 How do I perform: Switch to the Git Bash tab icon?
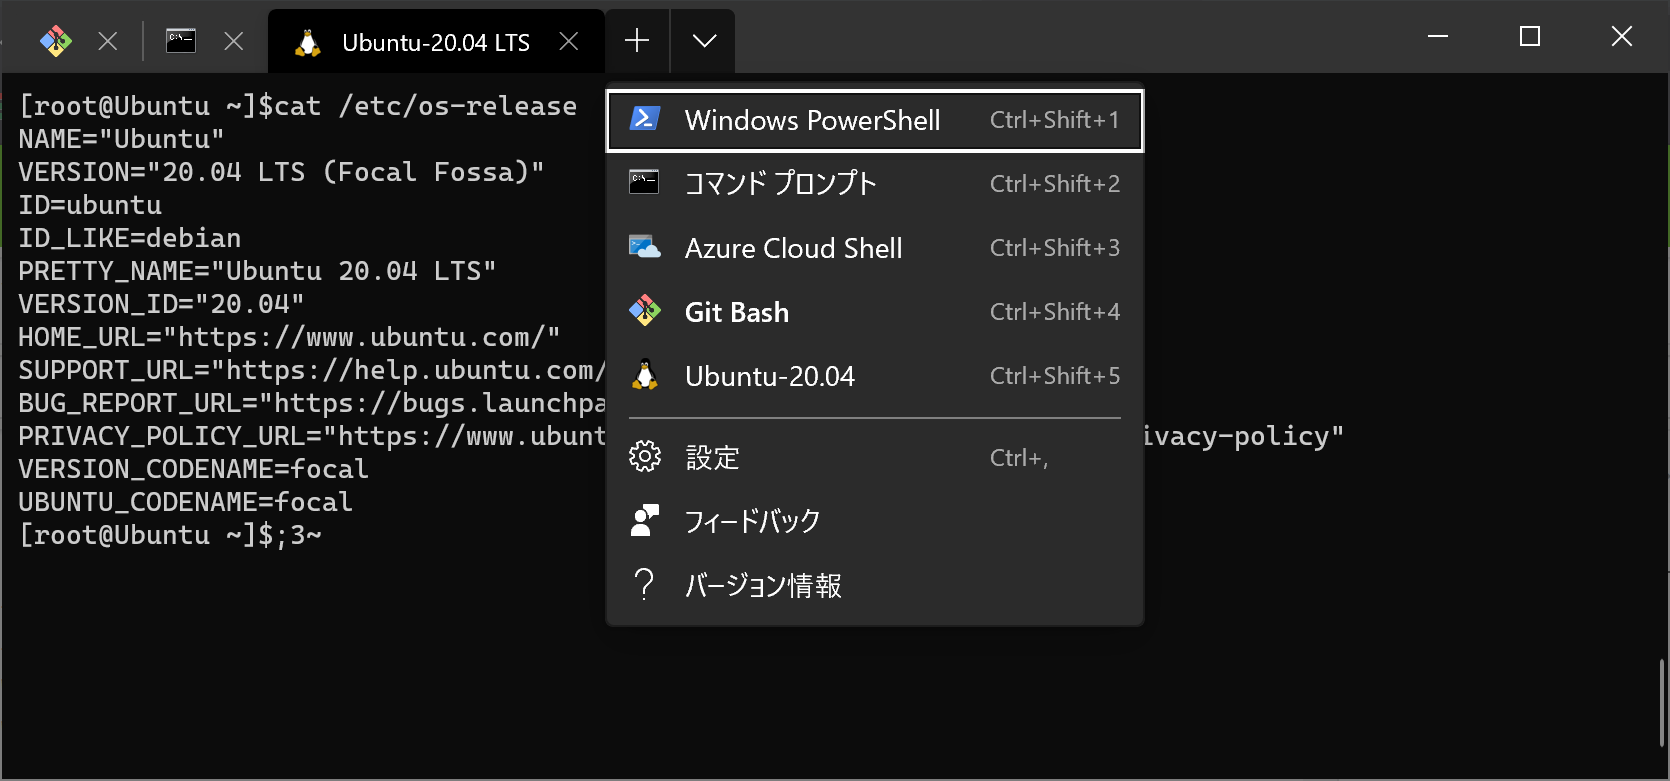pos(56,41)
